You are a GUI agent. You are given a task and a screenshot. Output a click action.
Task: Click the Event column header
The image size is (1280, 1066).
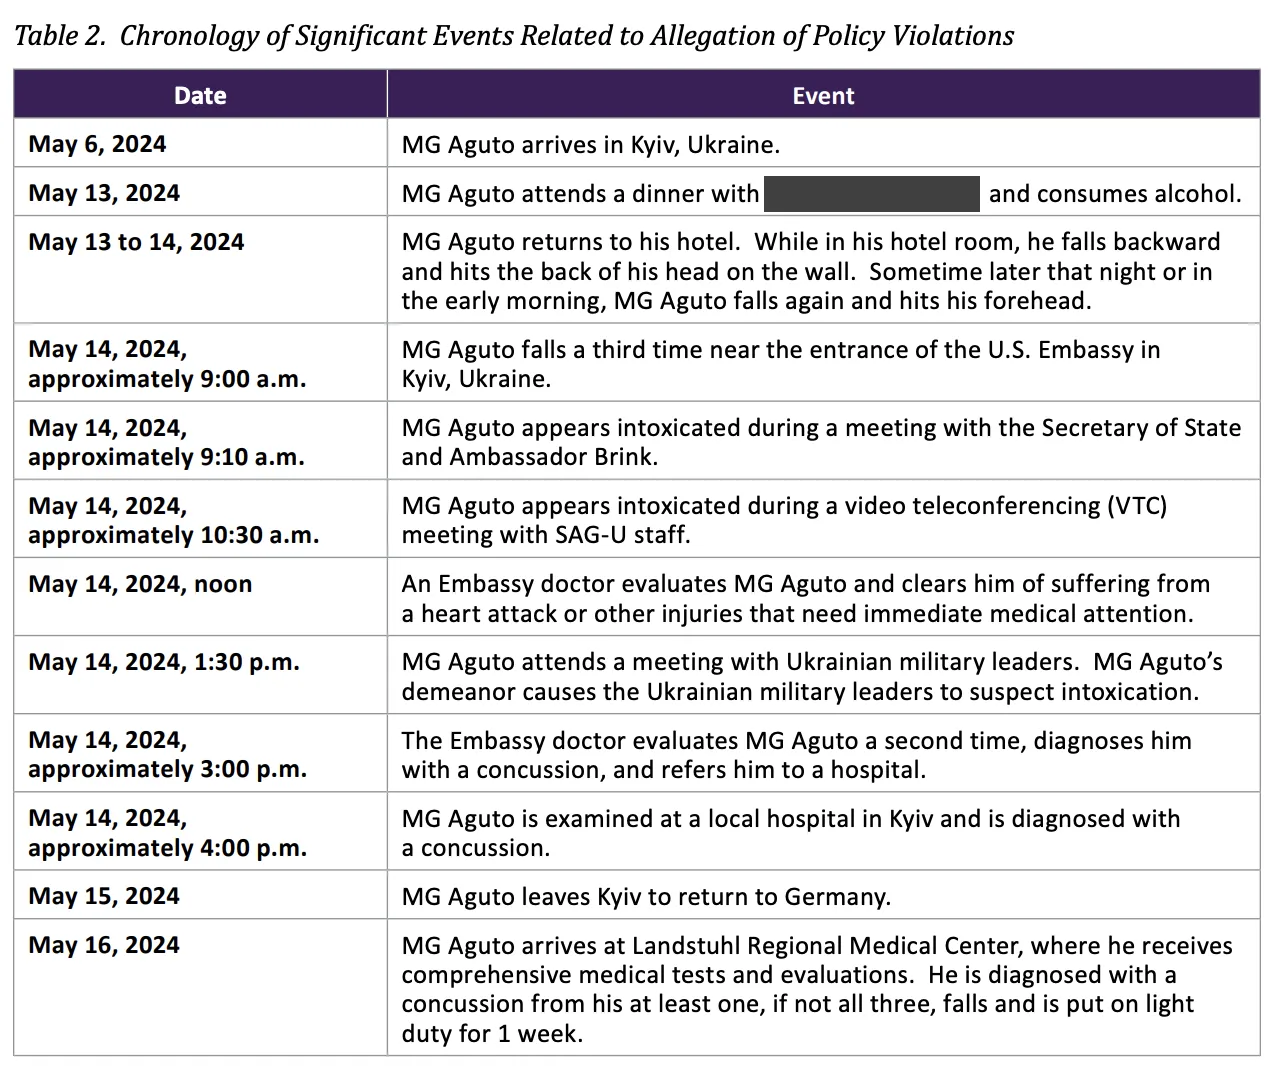click(x=823, y=96)
